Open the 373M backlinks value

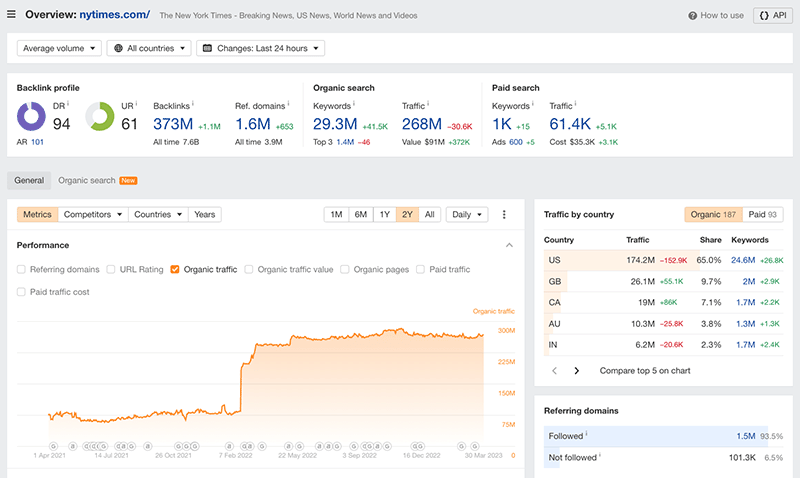173,124
